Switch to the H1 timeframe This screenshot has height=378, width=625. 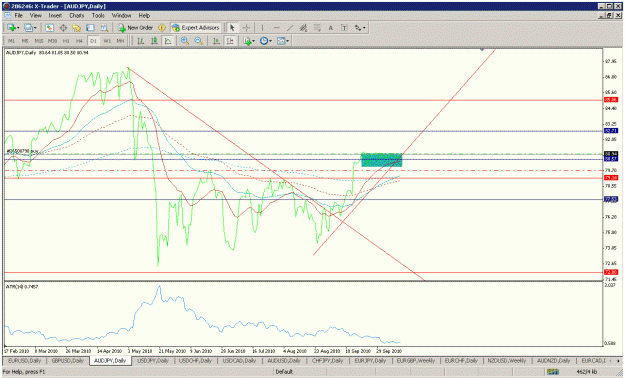66,41
